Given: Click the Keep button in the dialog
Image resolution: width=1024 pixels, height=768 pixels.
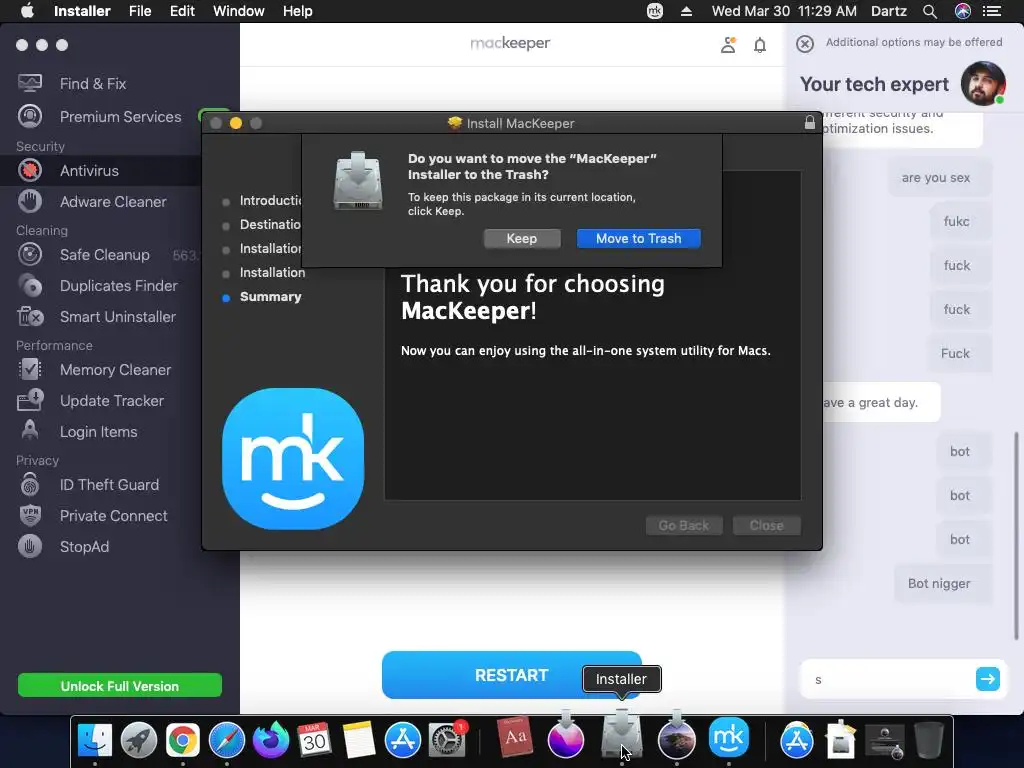Looking at the screenshot, I should pos(522,238).
